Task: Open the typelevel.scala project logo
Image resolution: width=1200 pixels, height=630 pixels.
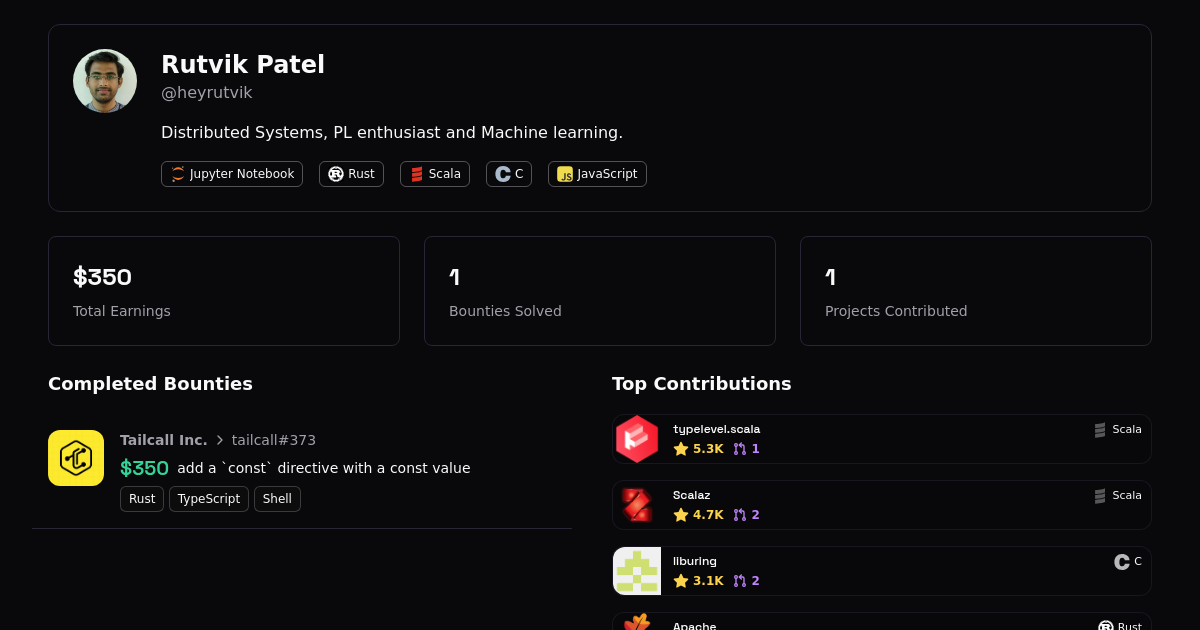Action: coord(637,439)
